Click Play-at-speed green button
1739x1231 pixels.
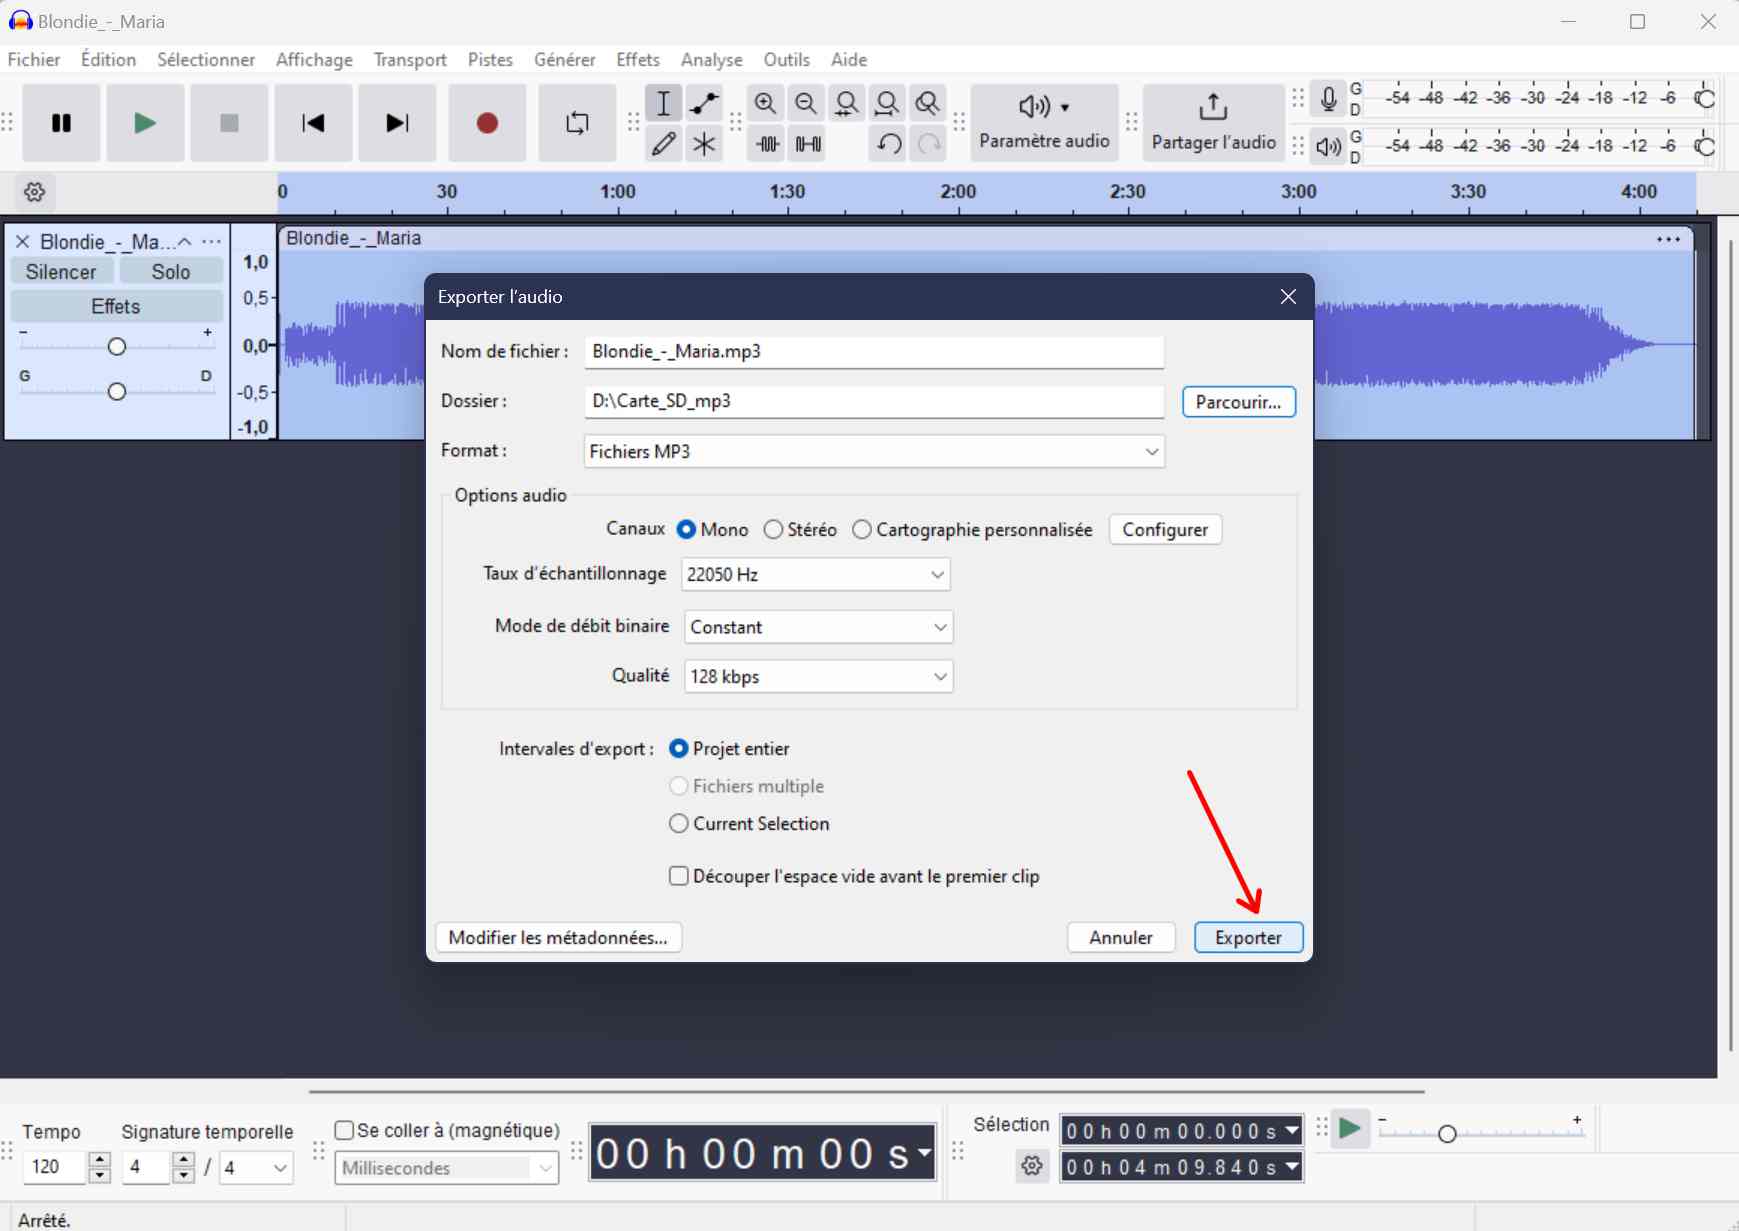[1350, 1129]
